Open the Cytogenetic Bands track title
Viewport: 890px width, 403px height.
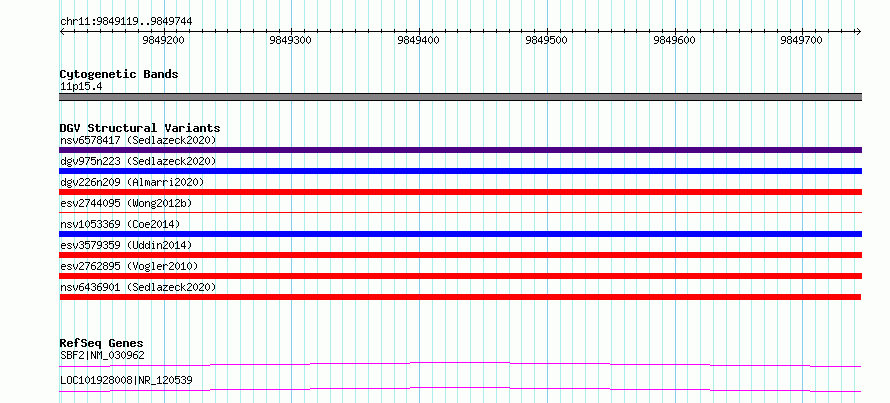pyautogui.click(x=119, y=74)
